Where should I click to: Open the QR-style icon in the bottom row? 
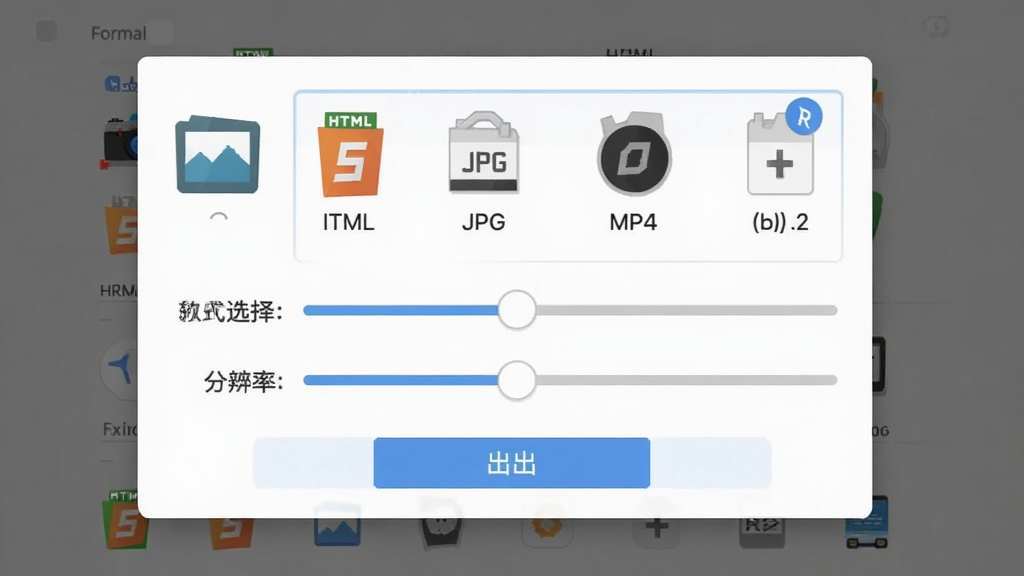(761, 524)
